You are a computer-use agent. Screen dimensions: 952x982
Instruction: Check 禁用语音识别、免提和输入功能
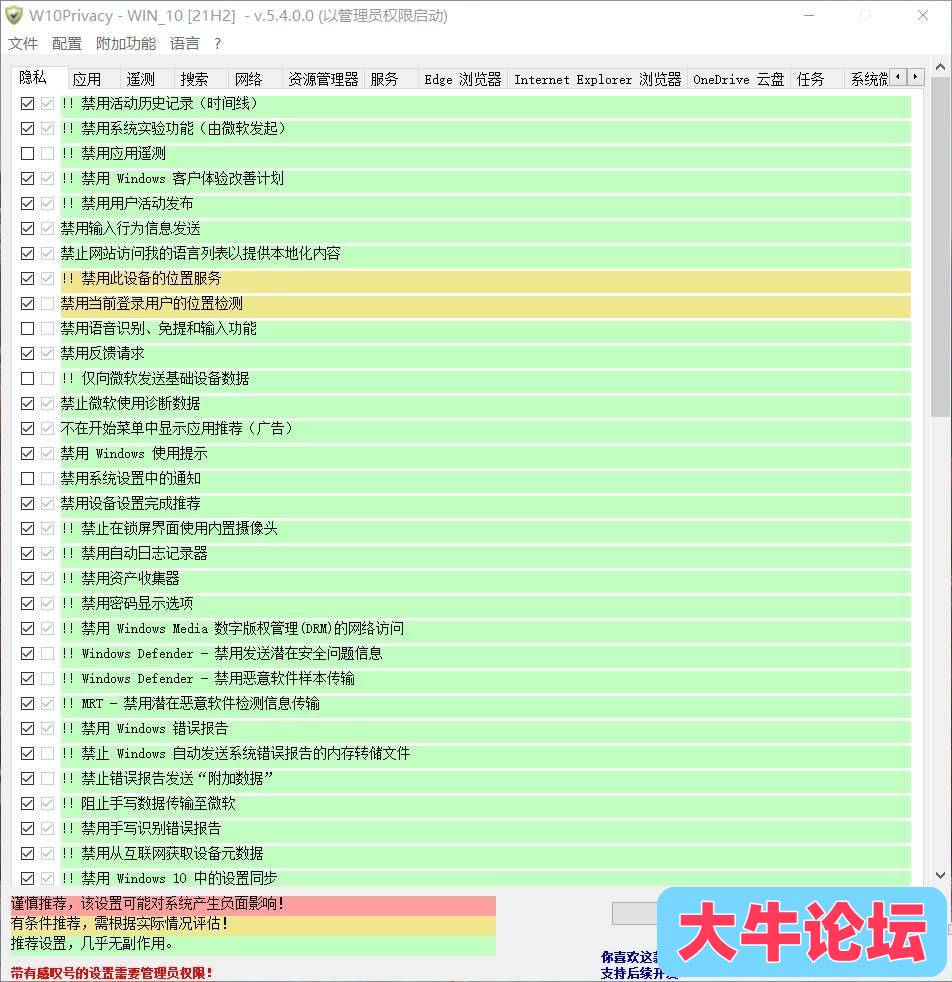point(28,329)
